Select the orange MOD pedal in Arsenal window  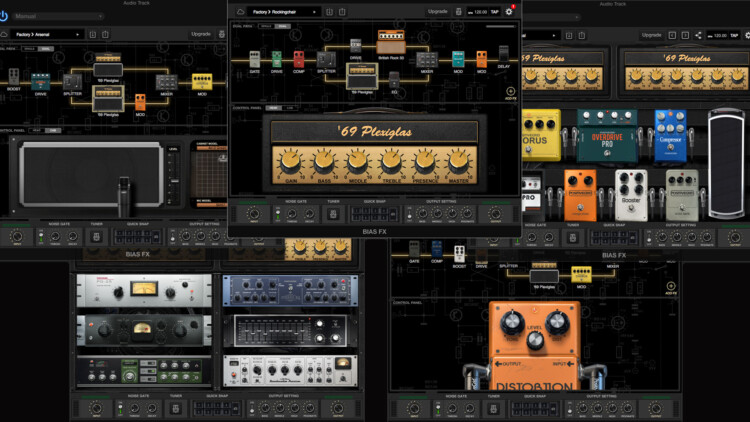point(140,102)
